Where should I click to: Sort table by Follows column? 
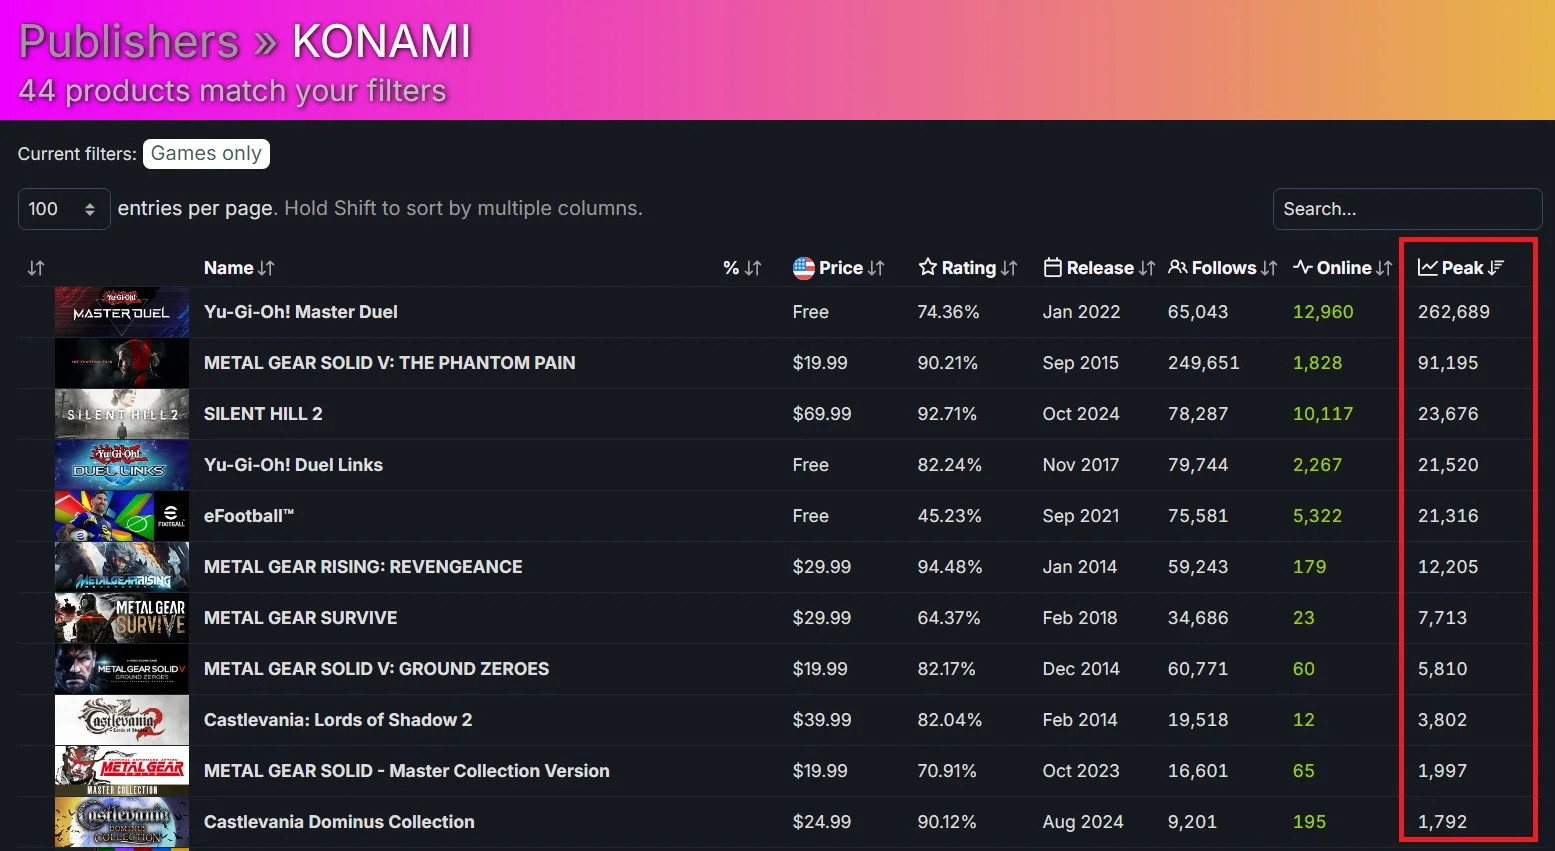1223,268
